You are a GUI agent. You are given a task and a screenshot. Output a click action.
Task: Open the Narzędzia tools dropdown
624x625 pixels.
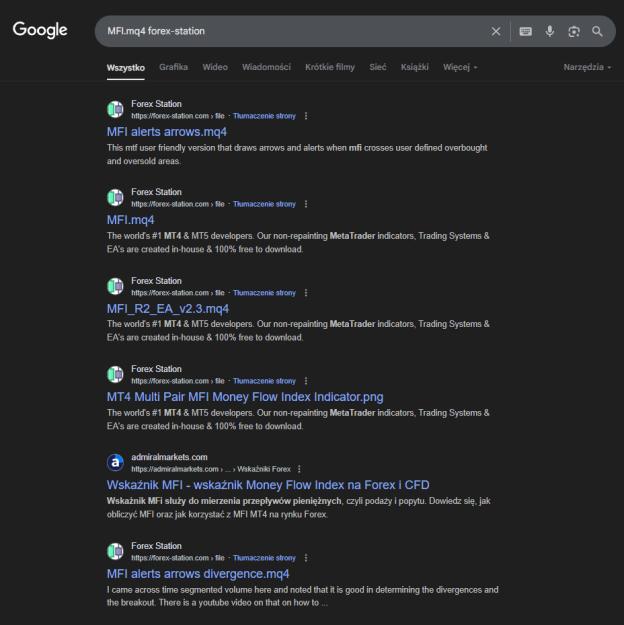587,67
